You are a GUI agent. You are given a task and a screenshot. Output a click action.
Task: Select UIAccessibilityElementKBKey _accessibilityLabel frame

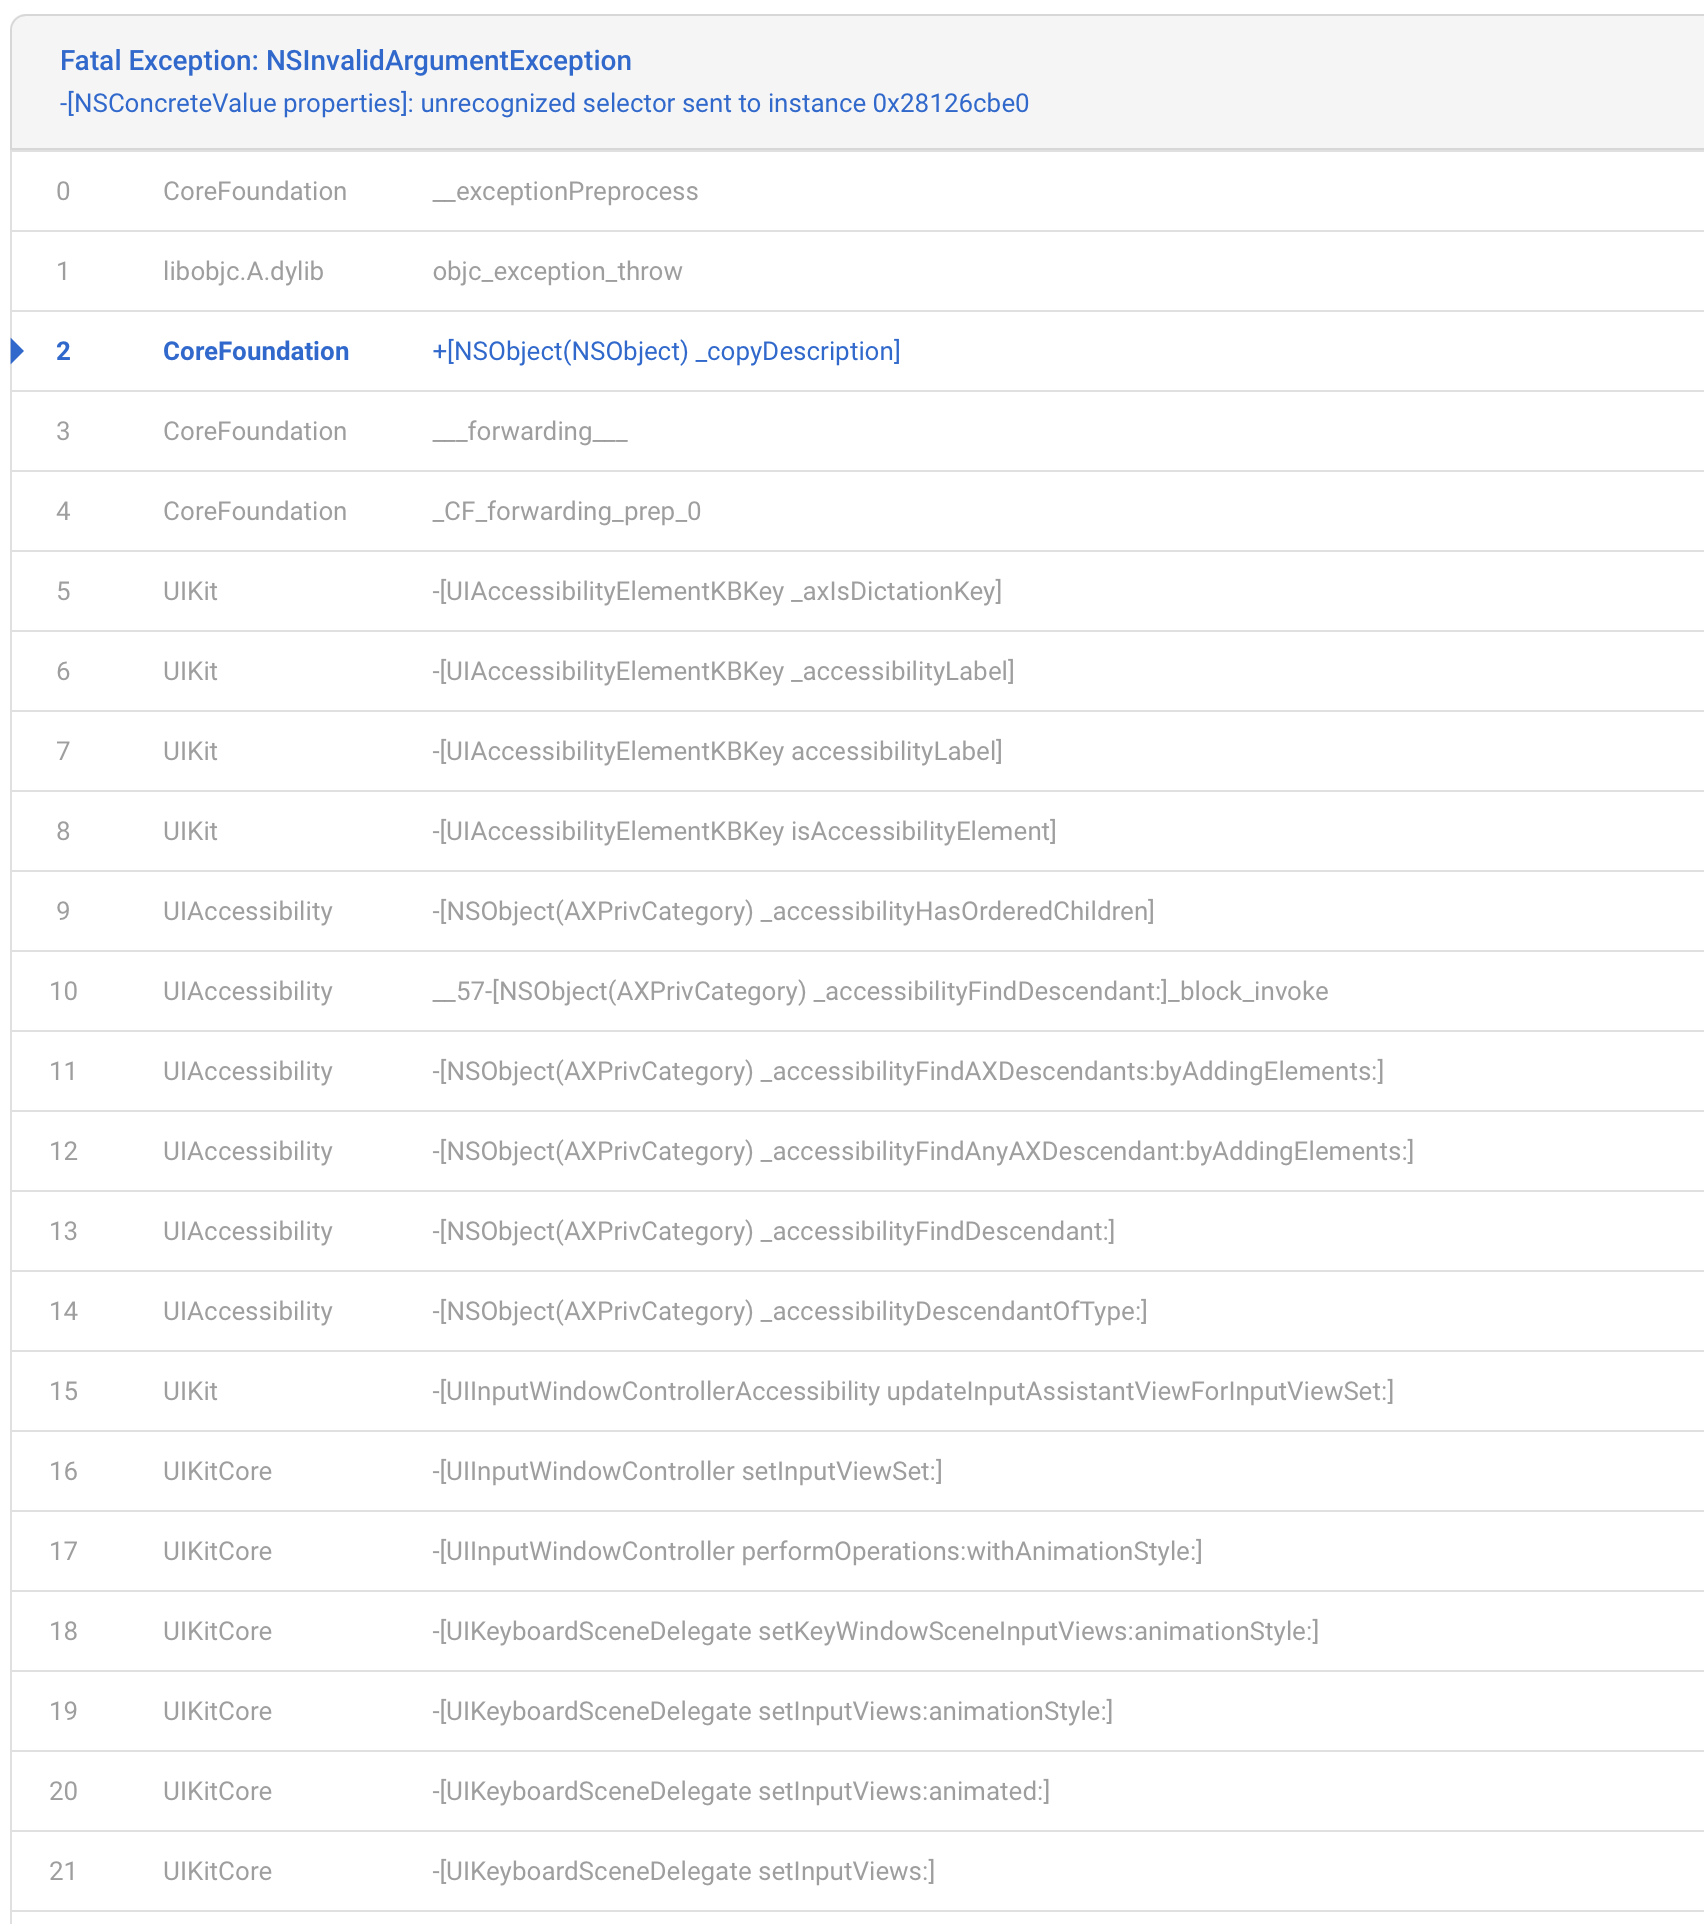click(x=722, y=671)
